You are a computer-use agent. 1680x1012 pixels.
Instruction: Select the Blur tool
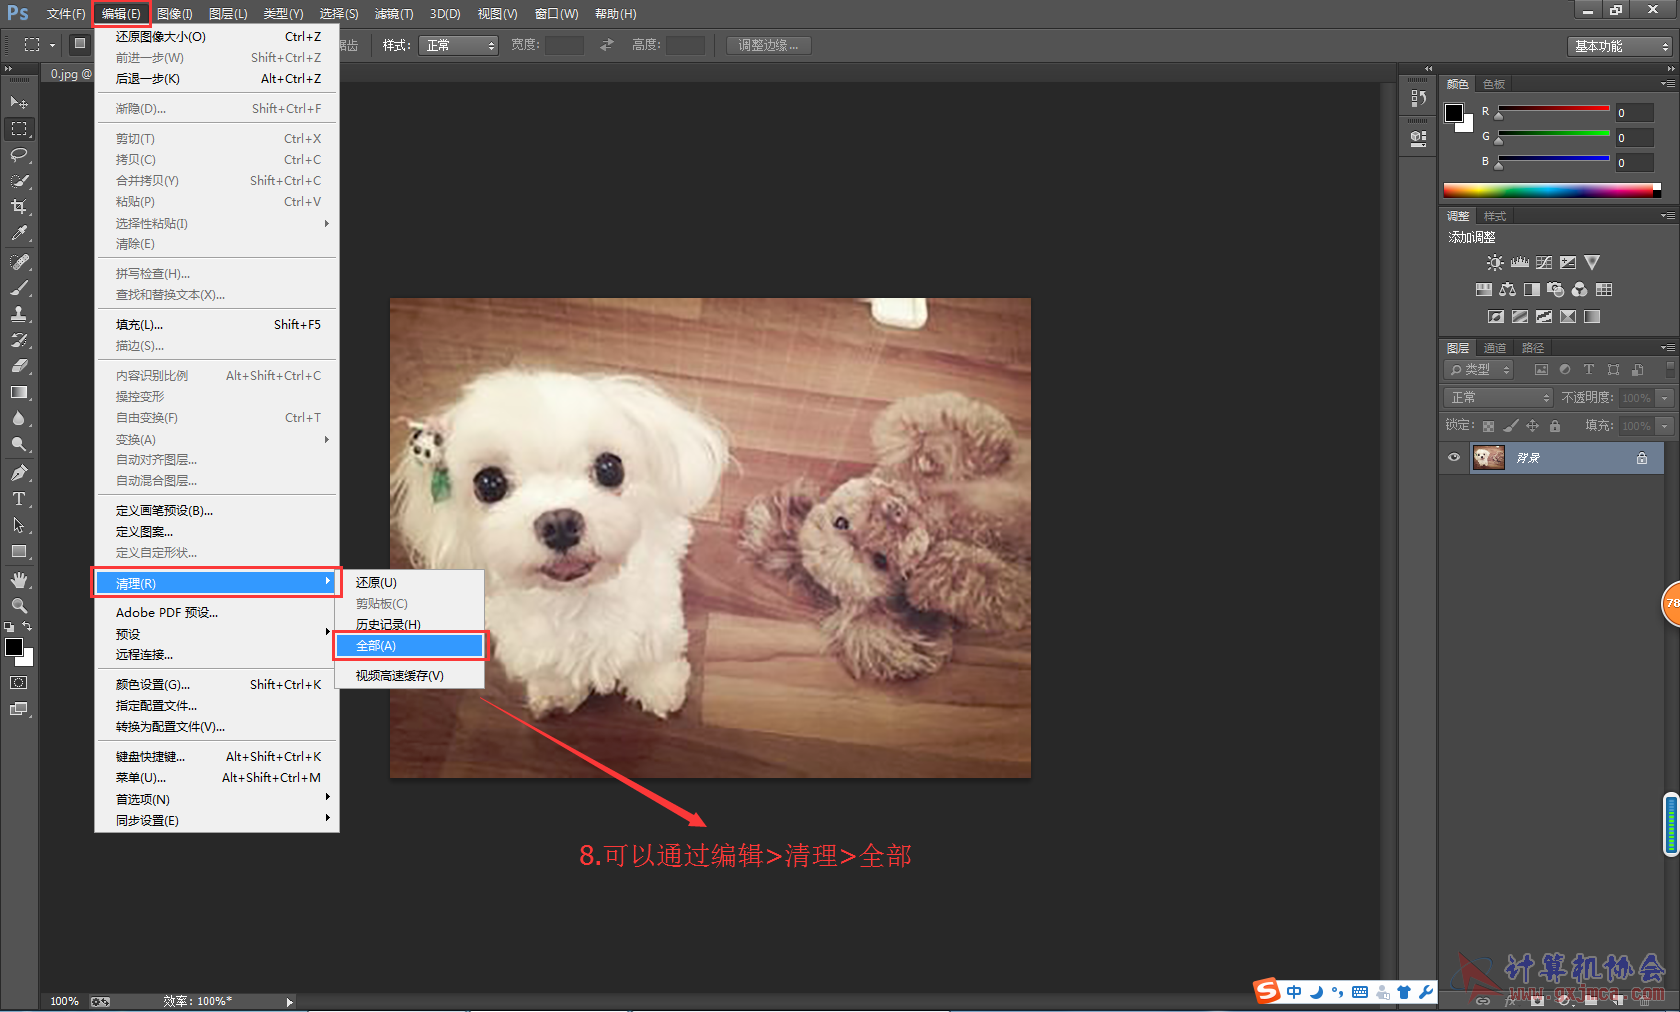click(x=19, y=418)
